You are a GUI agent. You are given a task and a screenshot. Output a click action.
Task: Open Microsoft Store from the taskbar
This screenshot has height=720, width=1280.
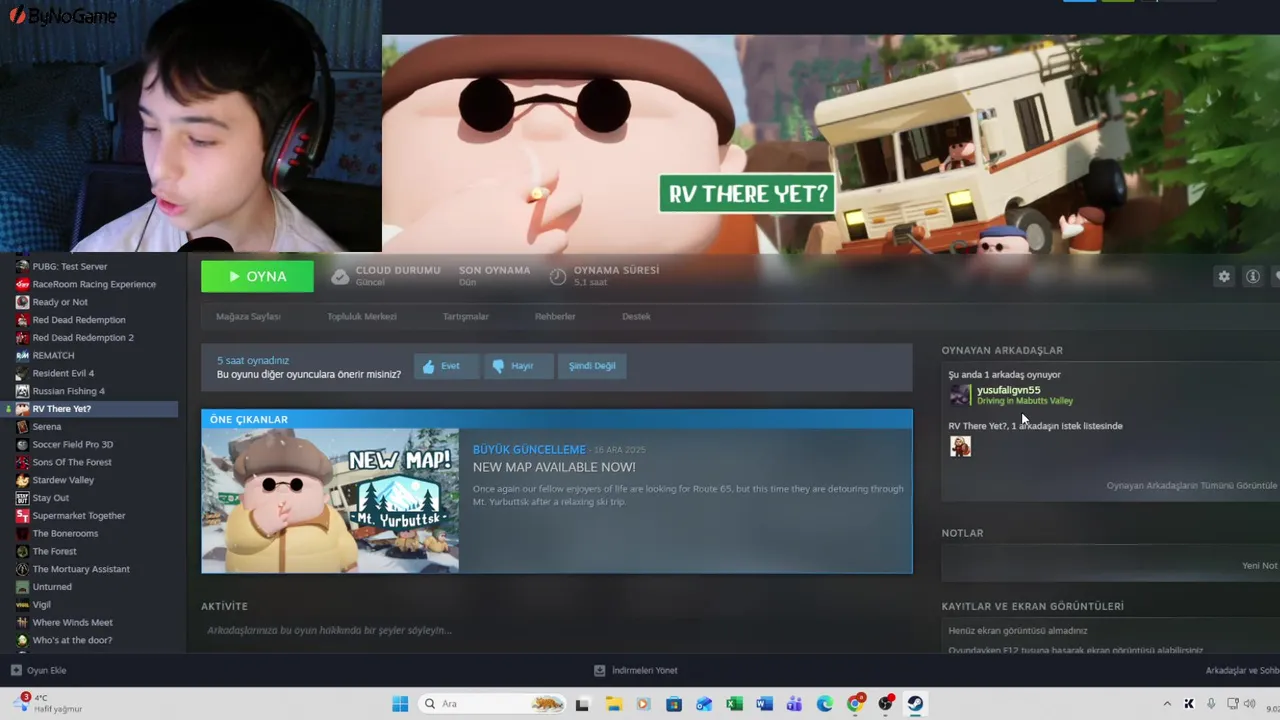tap(674, 704)
